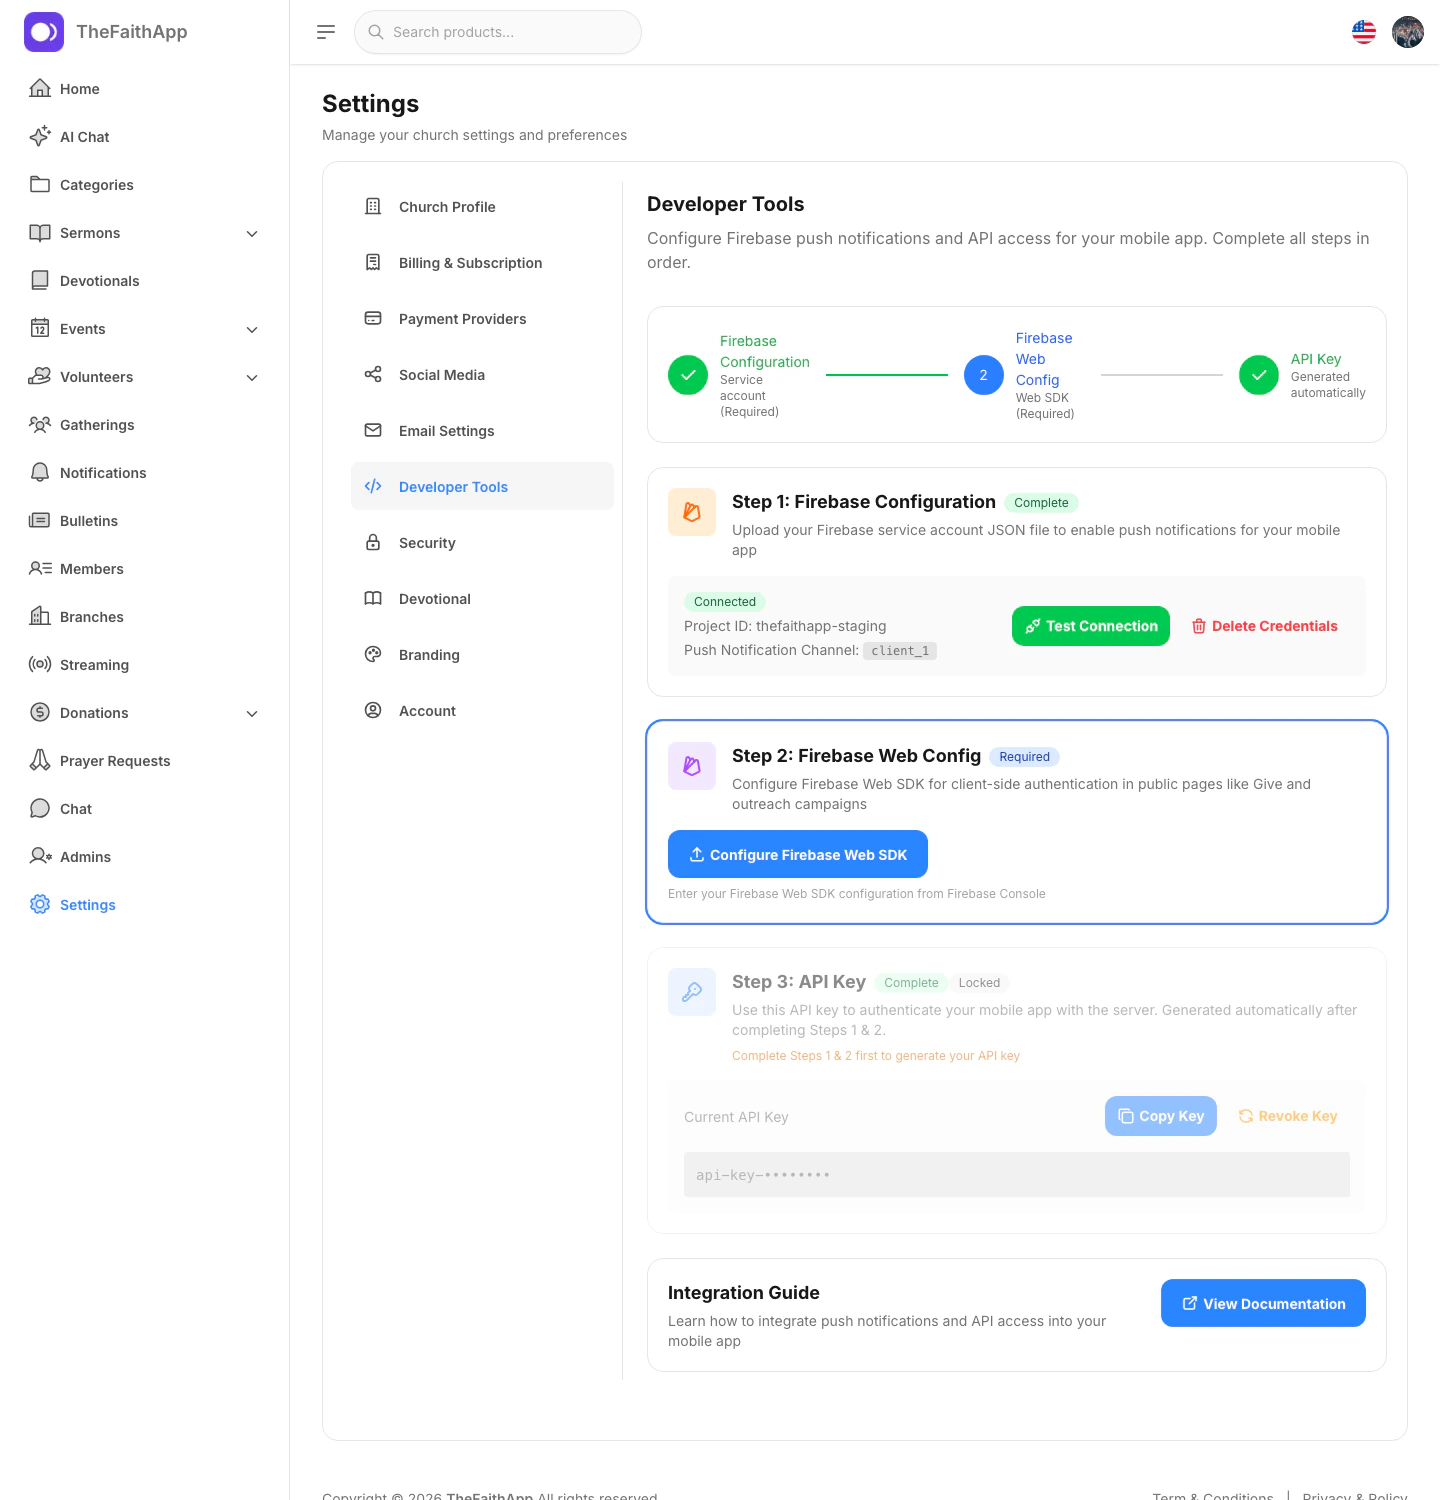Expand the Volunteers submenu chevron
This screenshot has height=1500, width=1440.
(252, 377)
